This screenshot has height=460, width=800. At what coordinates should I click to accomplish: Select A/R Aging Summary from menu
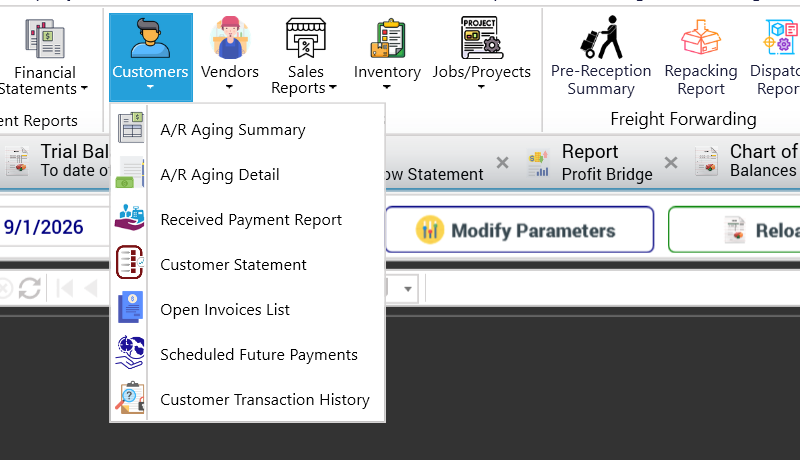247,130
